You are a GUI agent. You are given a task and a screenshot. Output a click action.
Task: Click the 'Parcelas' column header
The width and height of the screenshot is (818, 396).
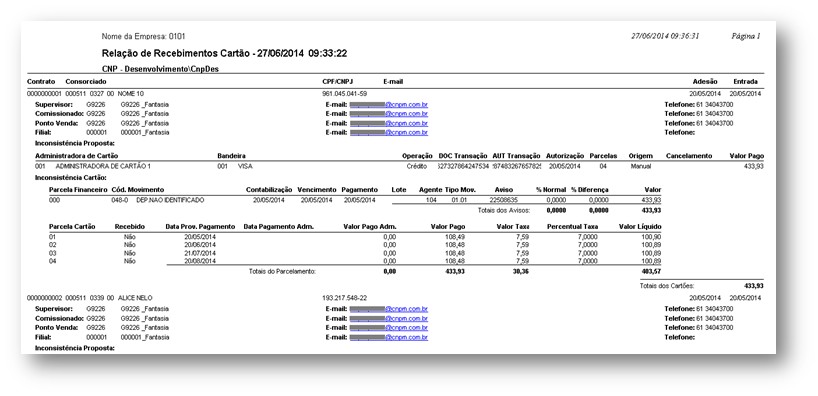coord(603,156)
